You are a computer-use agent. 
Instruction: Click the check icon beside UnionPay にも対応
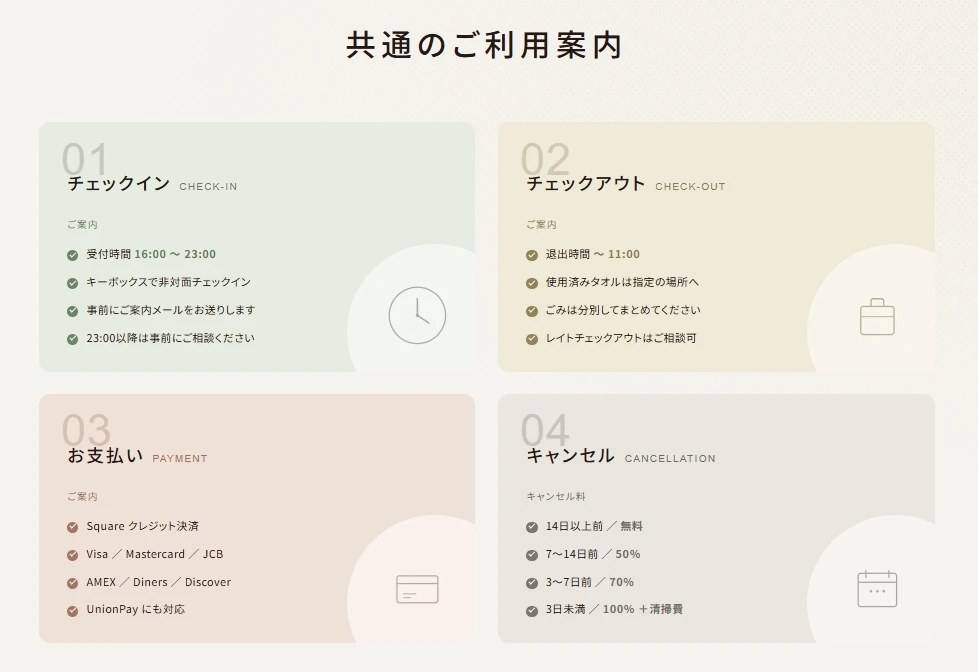point(72,610)
